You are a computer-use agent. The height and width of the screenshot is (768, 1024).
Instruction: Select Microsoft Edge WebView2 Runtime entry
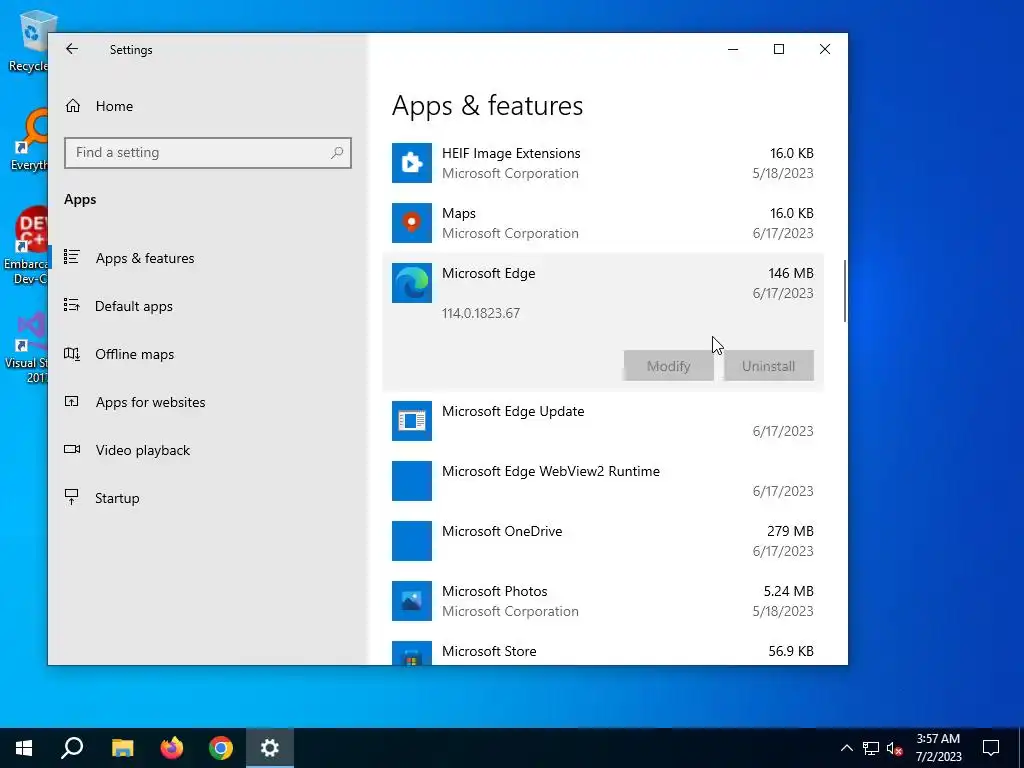(602, 481)
